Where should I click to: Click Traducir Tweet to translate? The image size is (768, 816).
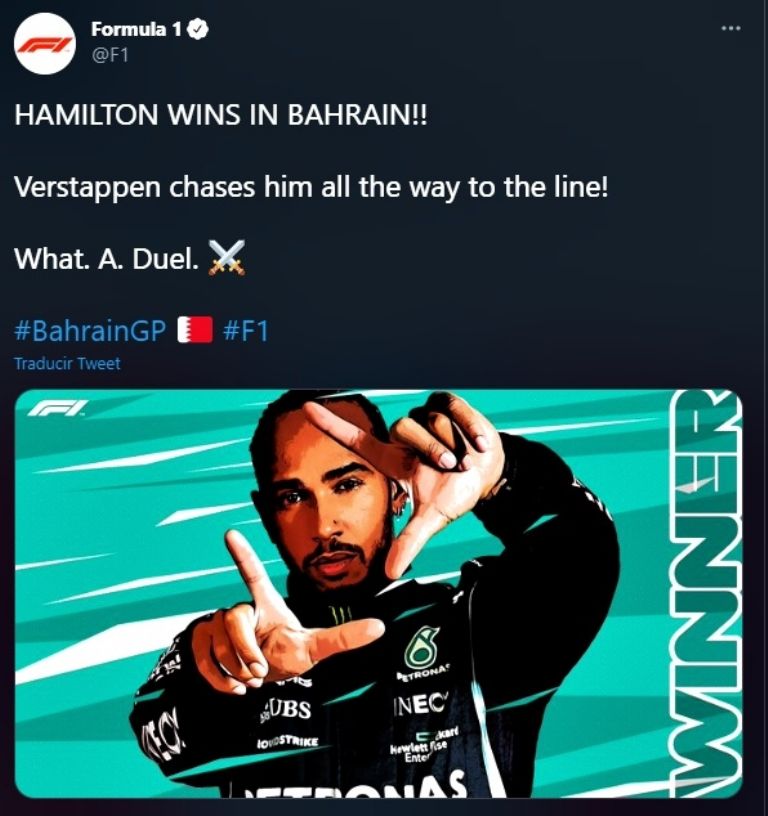click(67, 363)
